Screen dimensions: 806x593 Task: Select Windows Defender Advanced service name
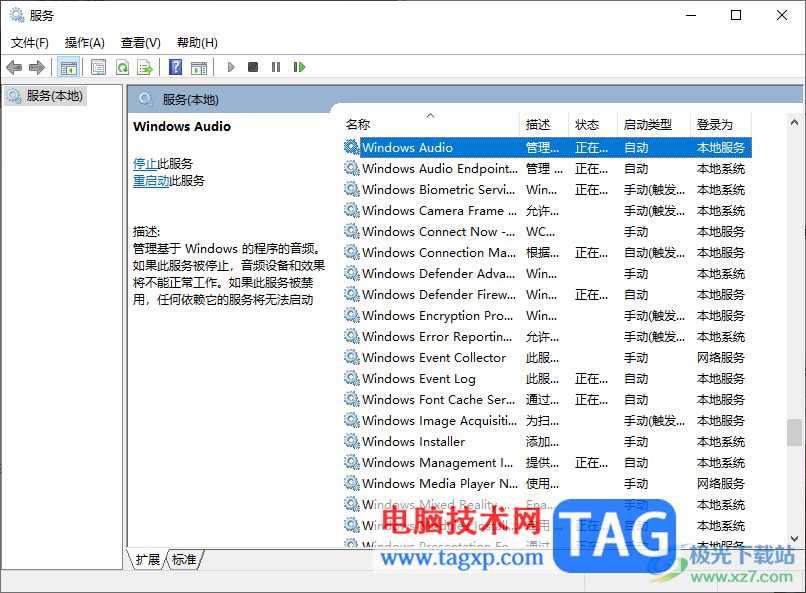click(x=438, y=274)
